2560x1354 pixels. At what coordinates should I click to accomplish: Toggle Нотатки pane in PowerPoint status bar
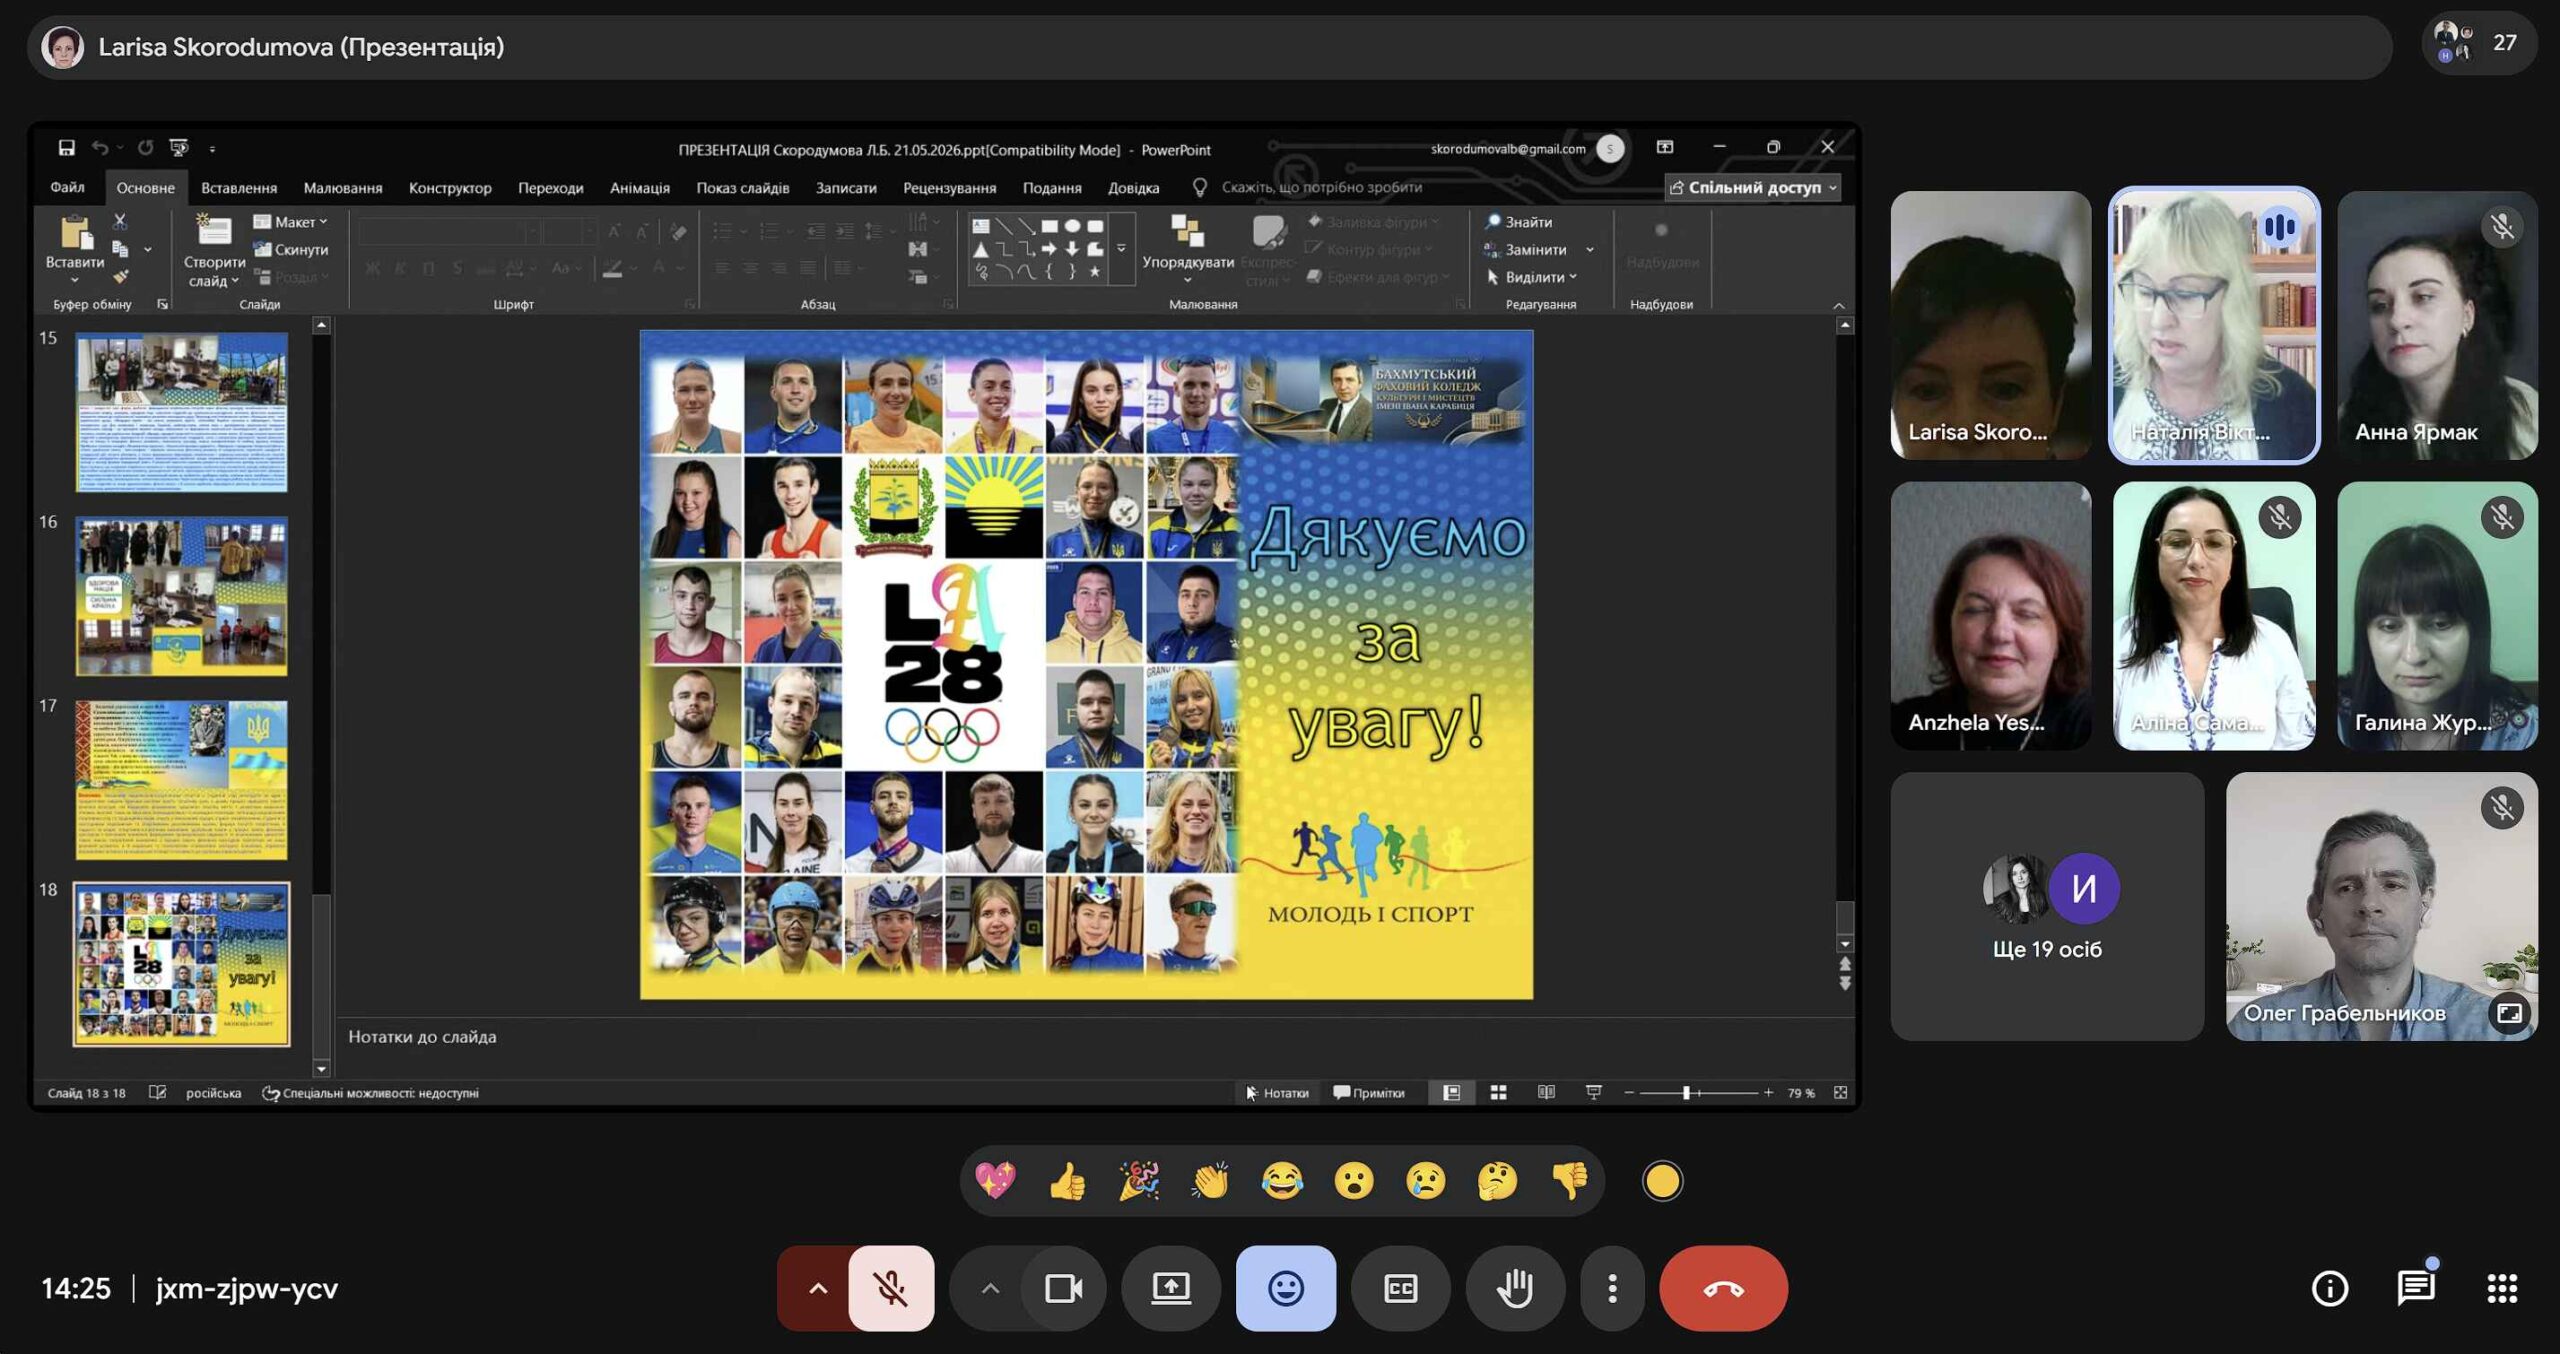click(x=1277, y=1092)
